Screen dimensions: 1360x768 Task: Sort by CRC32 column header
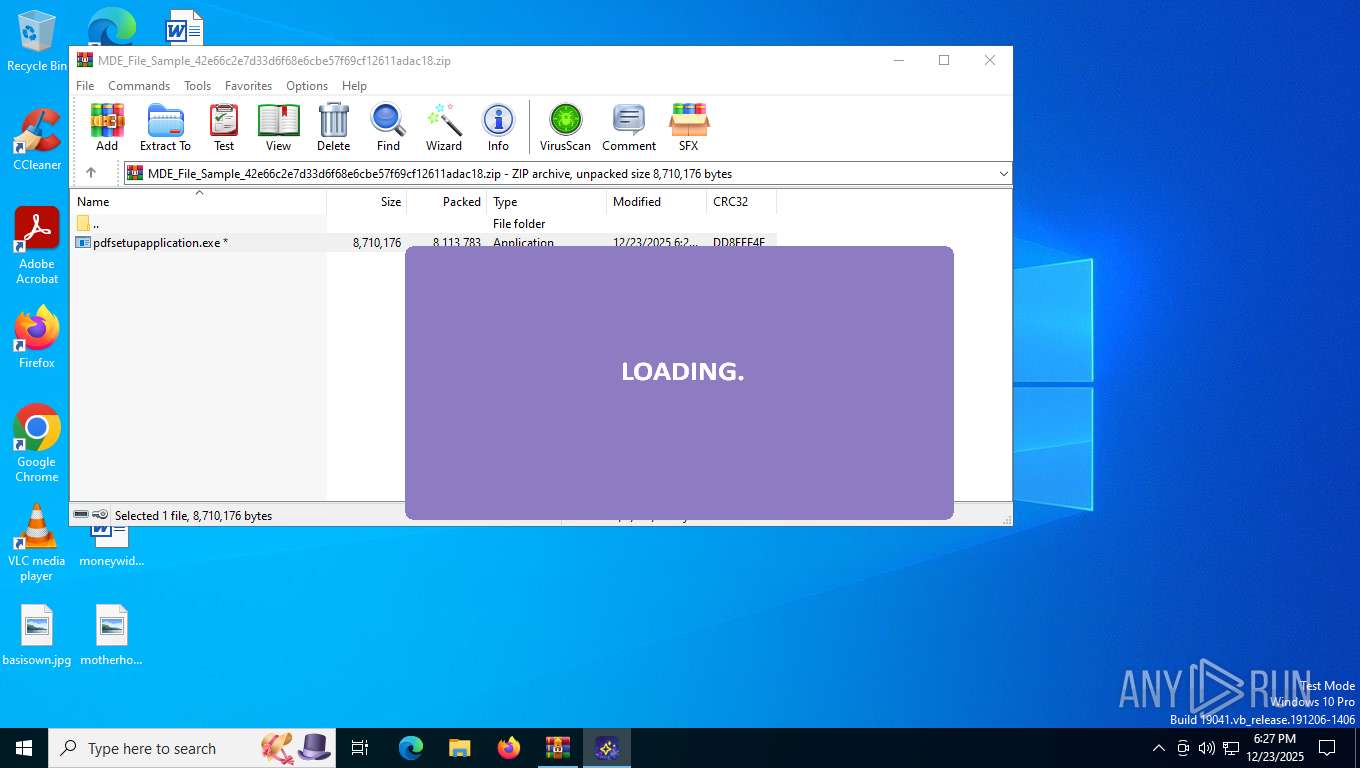pyautogui.click(x=741, y=201)
